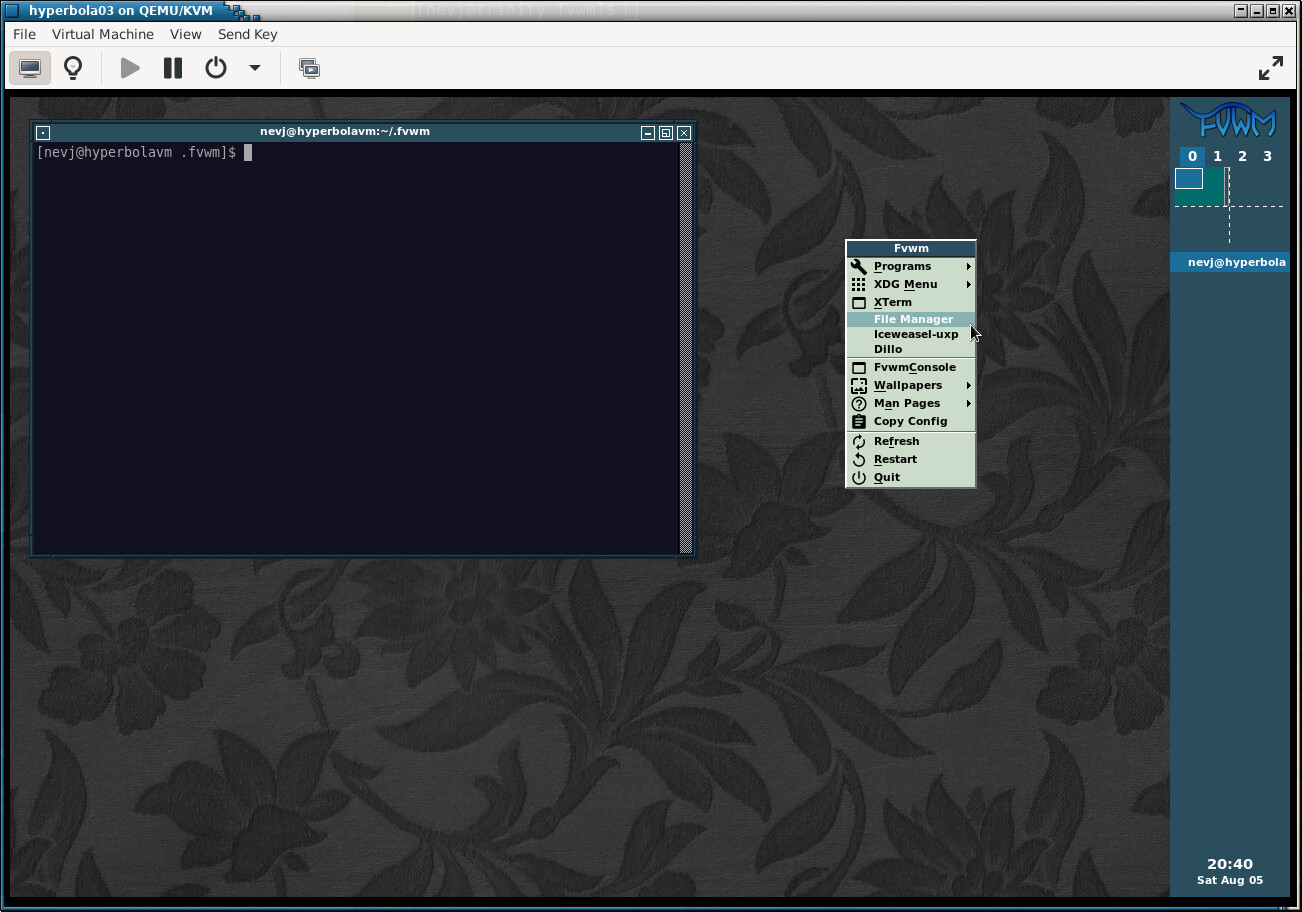Click the FVWM logo in panel
The image size is (1302, 912).
(x=1229, y=121)
